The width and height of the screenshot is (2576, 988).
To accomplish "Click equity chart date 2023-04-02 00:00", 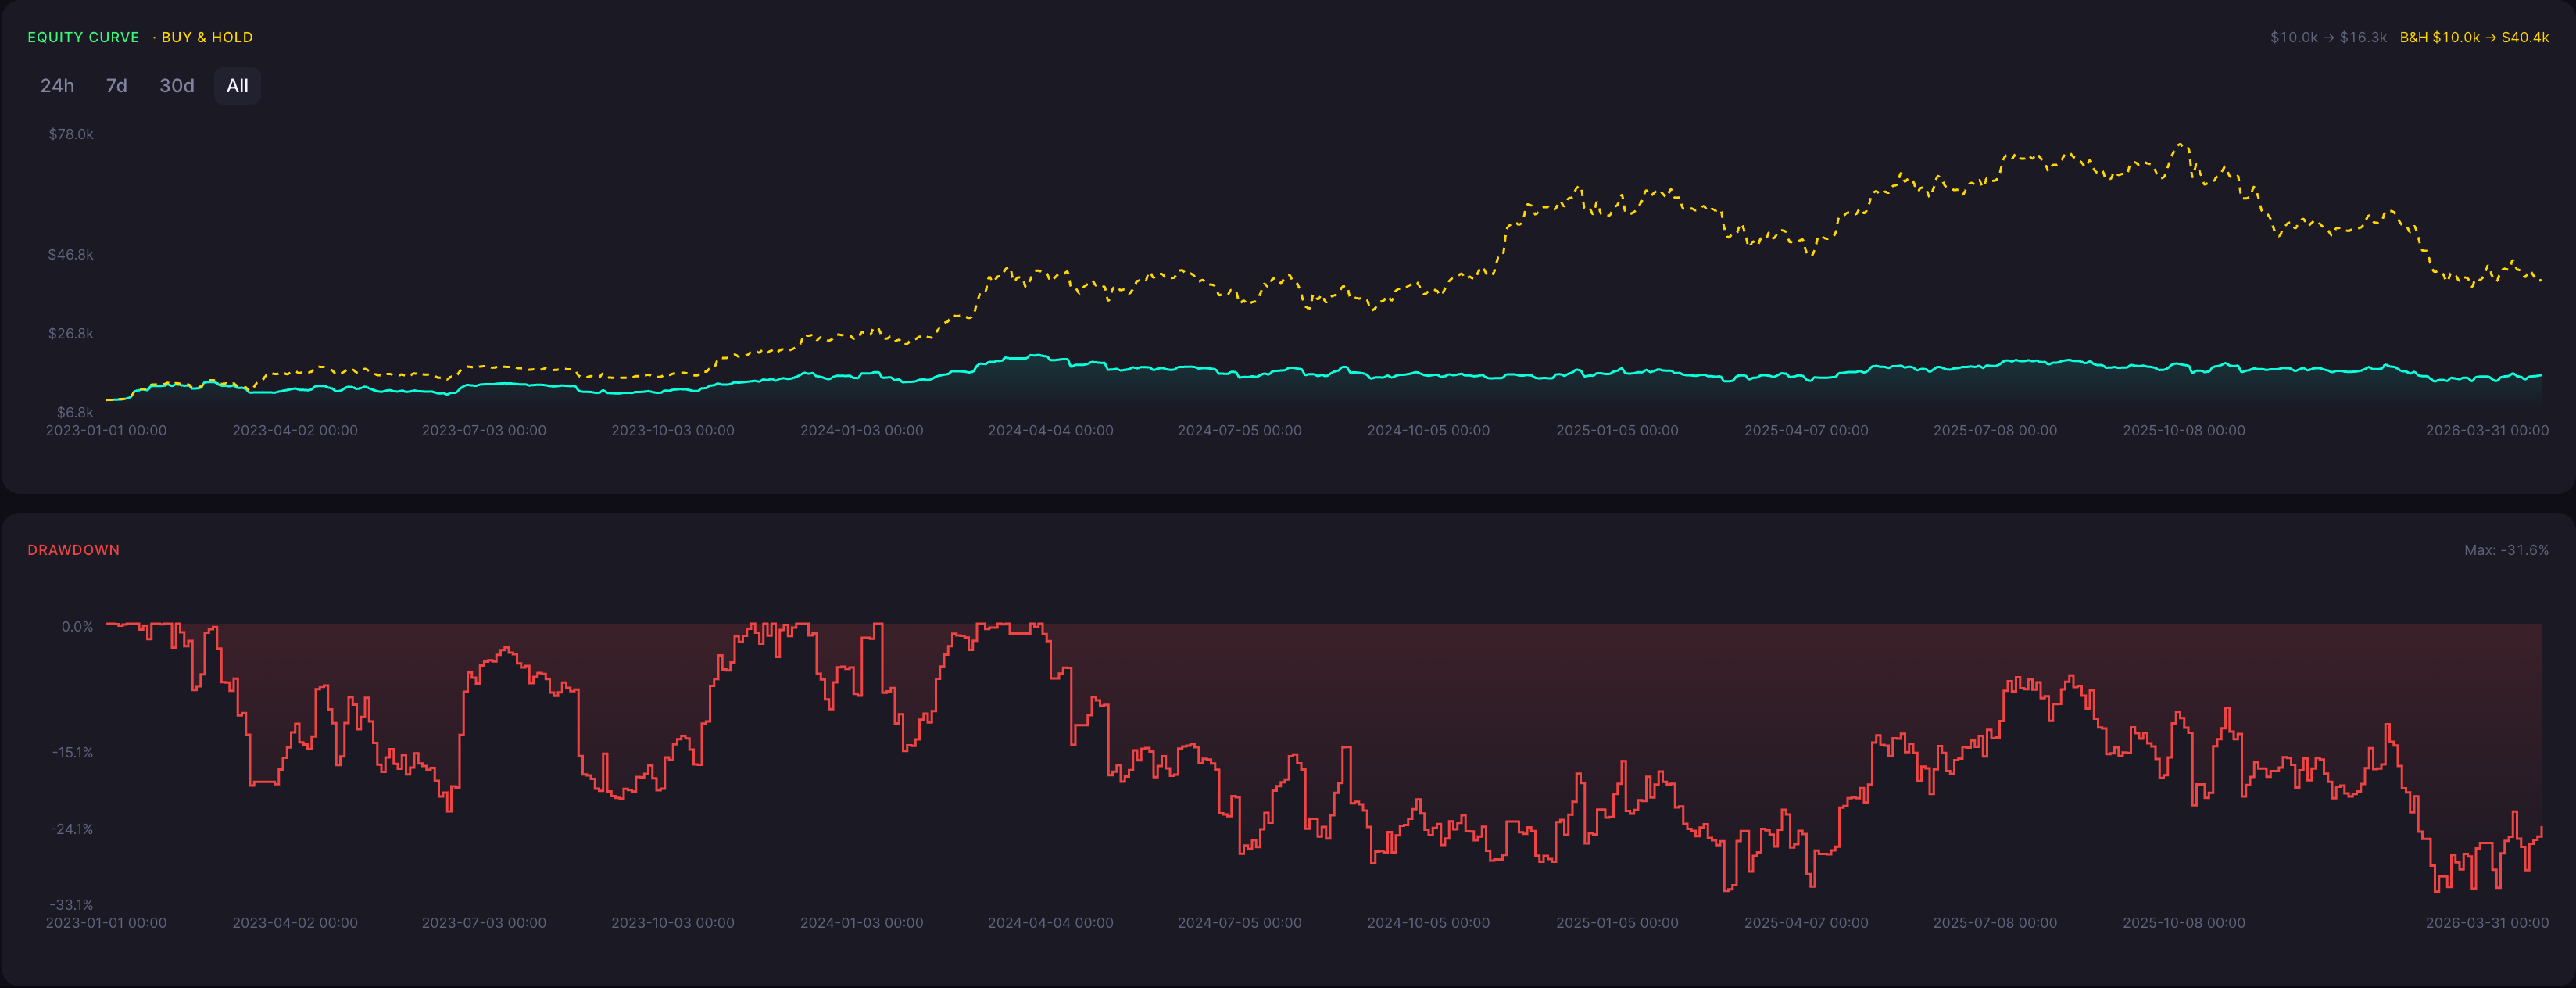I will click(295, 430).
